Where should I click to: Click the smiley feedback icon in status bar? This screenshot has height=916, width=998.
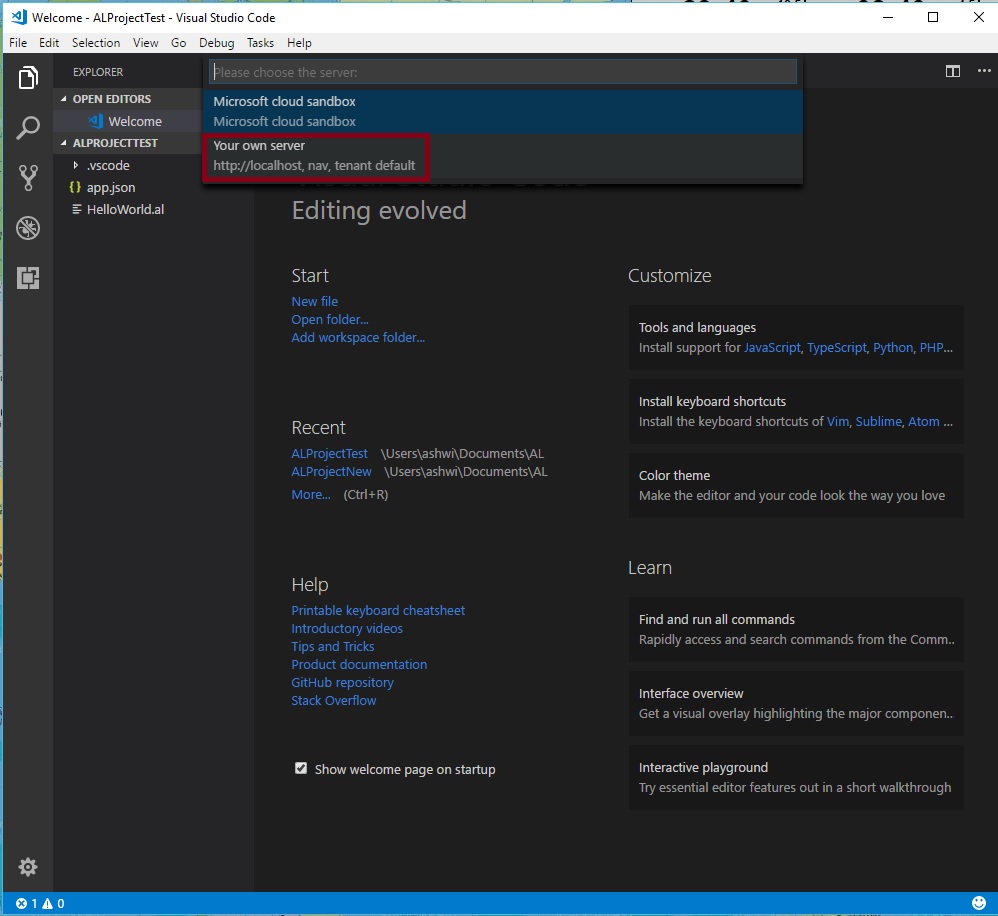click(x=977, y=904)
